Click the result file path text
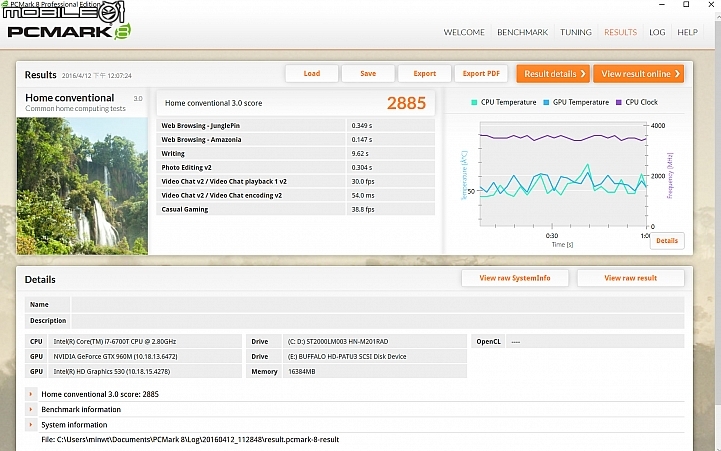This screenshot has height=451, width=721. 190,440
